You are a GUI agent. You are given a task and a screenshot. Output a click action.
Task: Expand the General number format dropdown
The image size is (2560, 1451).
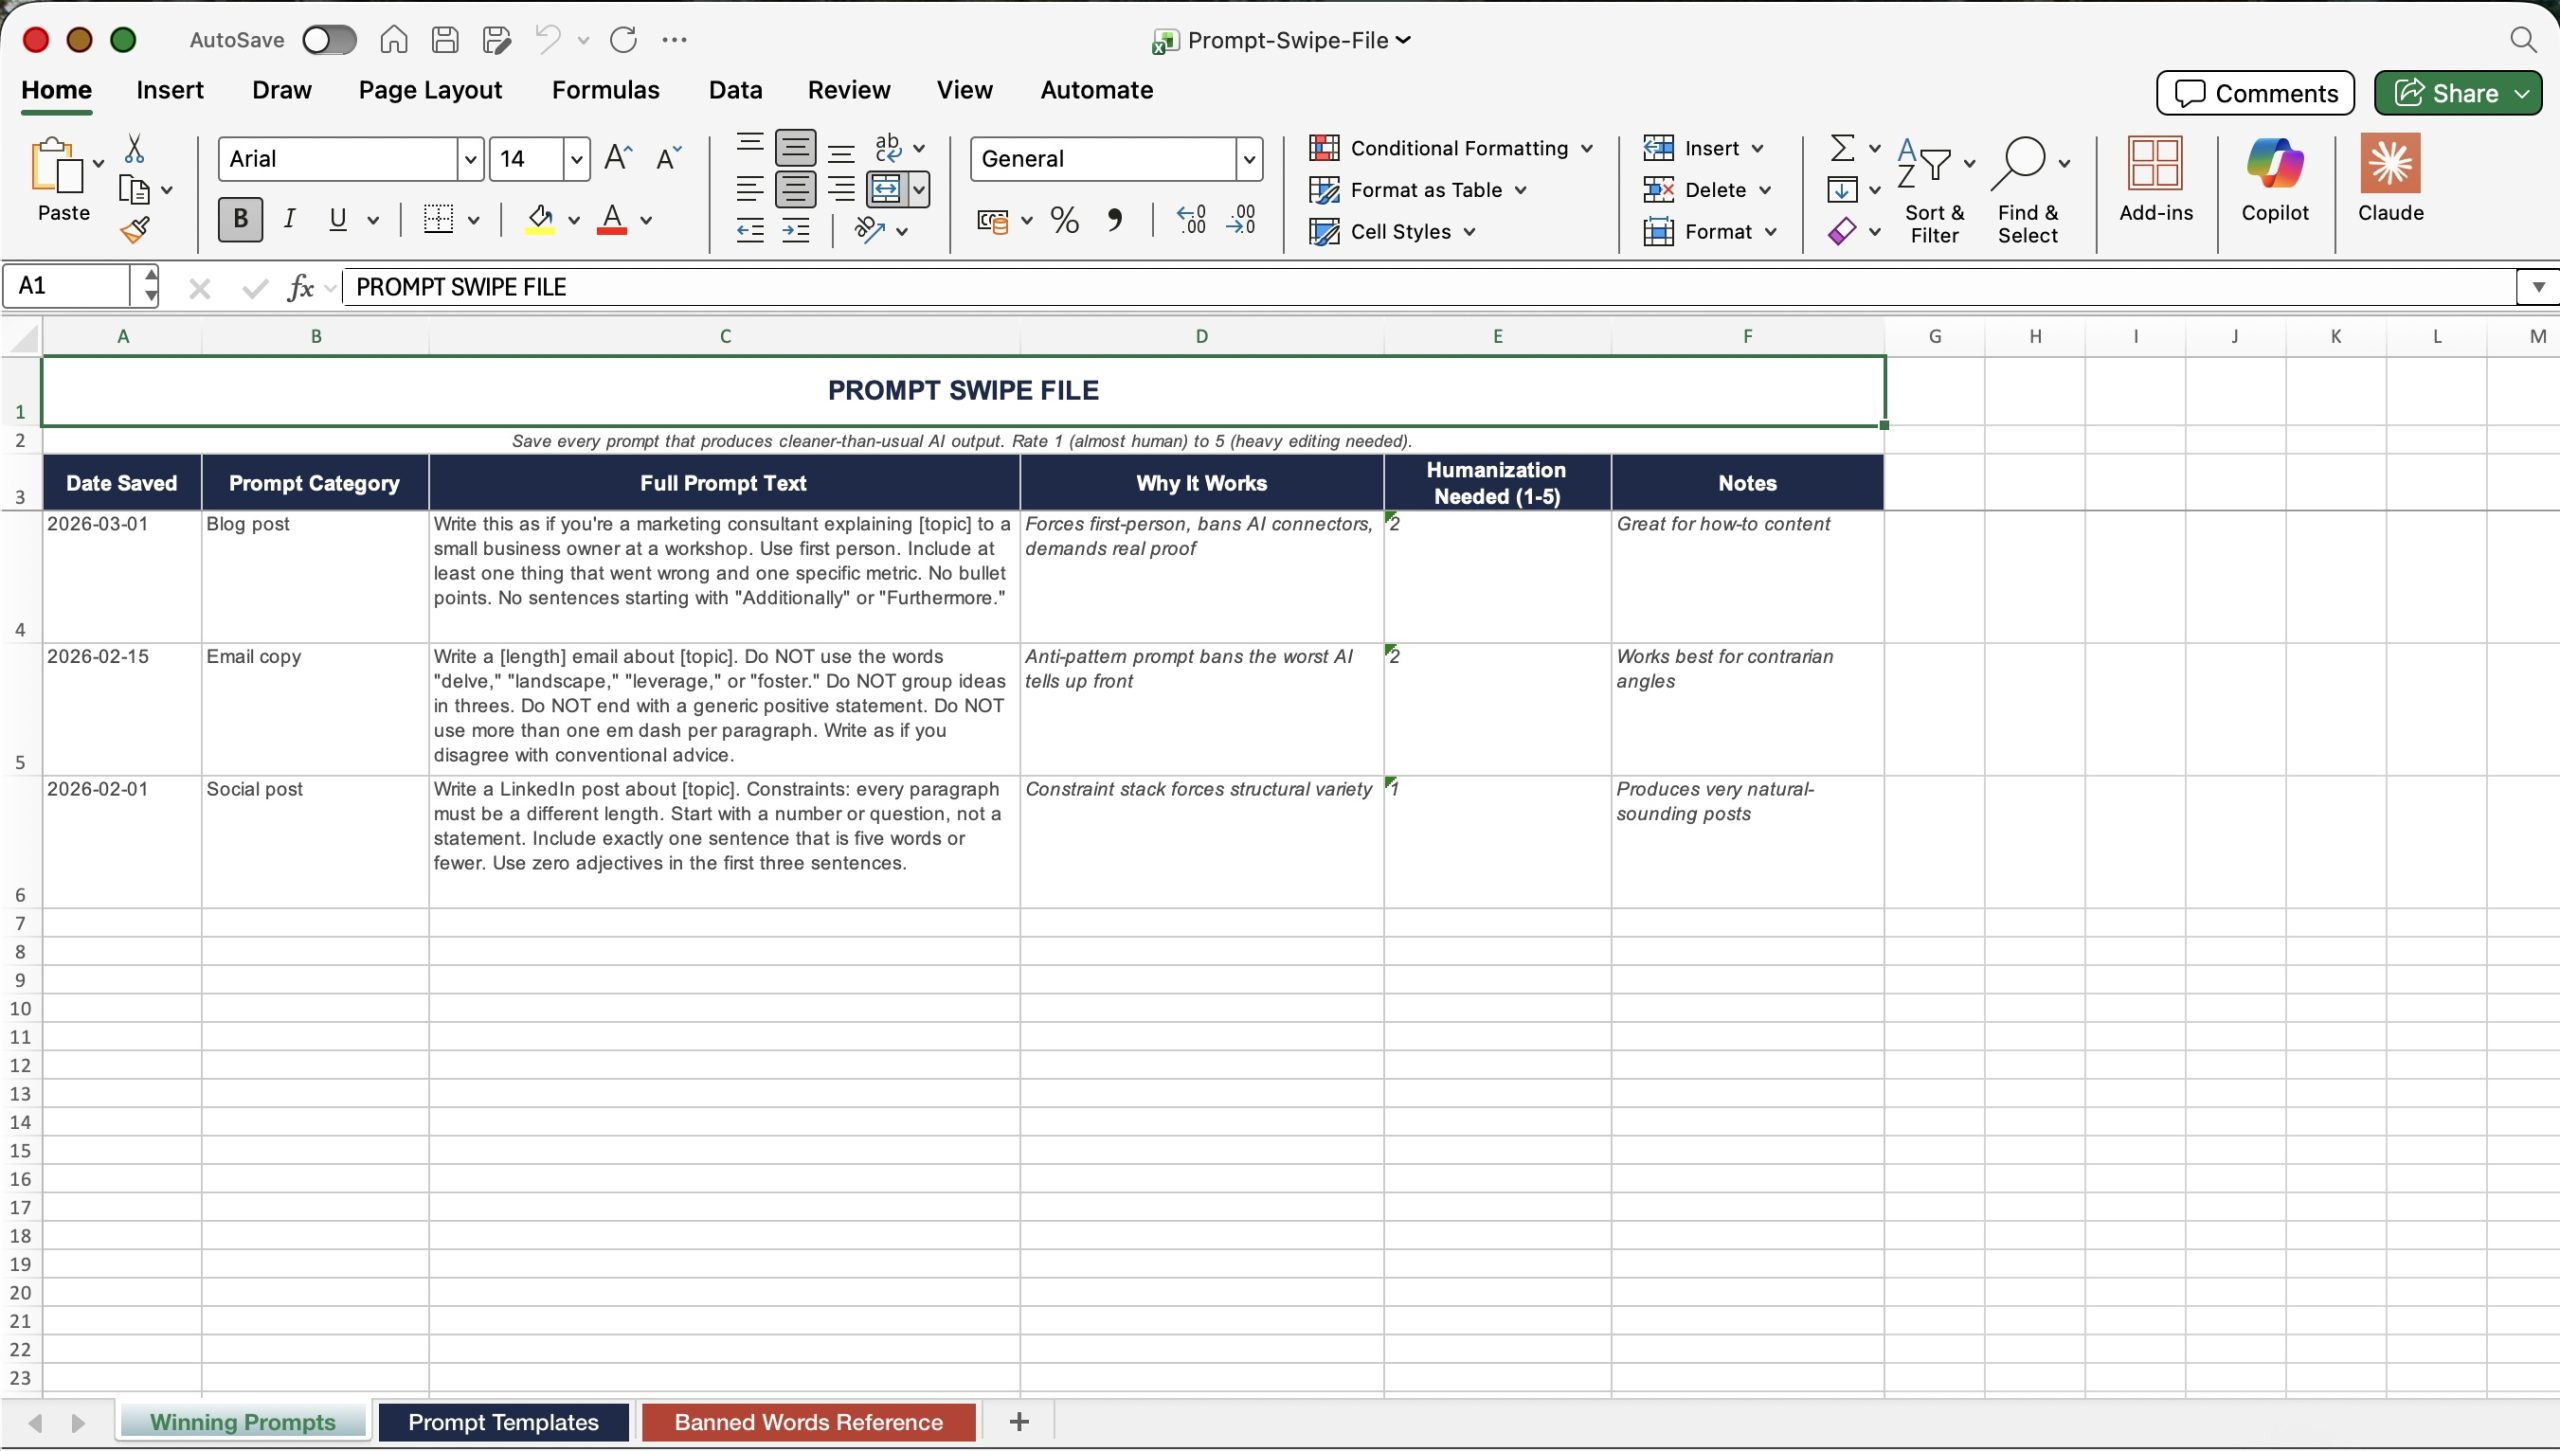click(1248, 159)
